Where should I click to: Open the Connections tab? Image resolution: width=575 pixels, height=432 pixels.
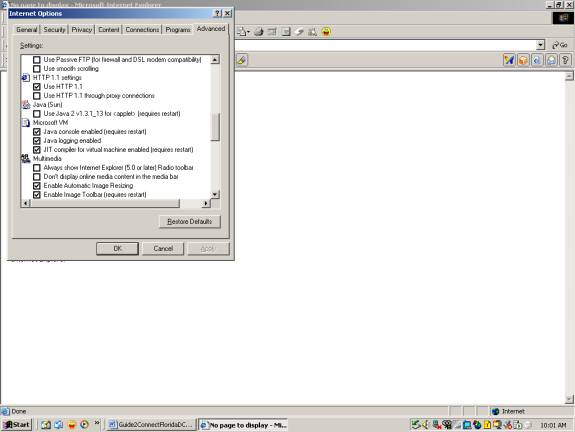point(142,30)
